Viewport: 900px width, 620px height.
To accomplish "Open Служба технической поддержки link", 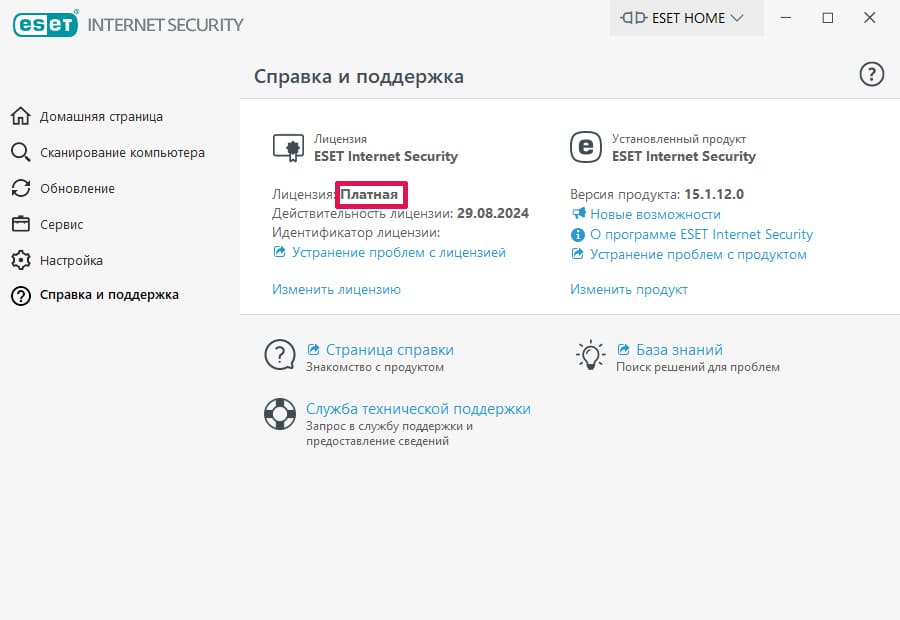I will coord(418,409).
